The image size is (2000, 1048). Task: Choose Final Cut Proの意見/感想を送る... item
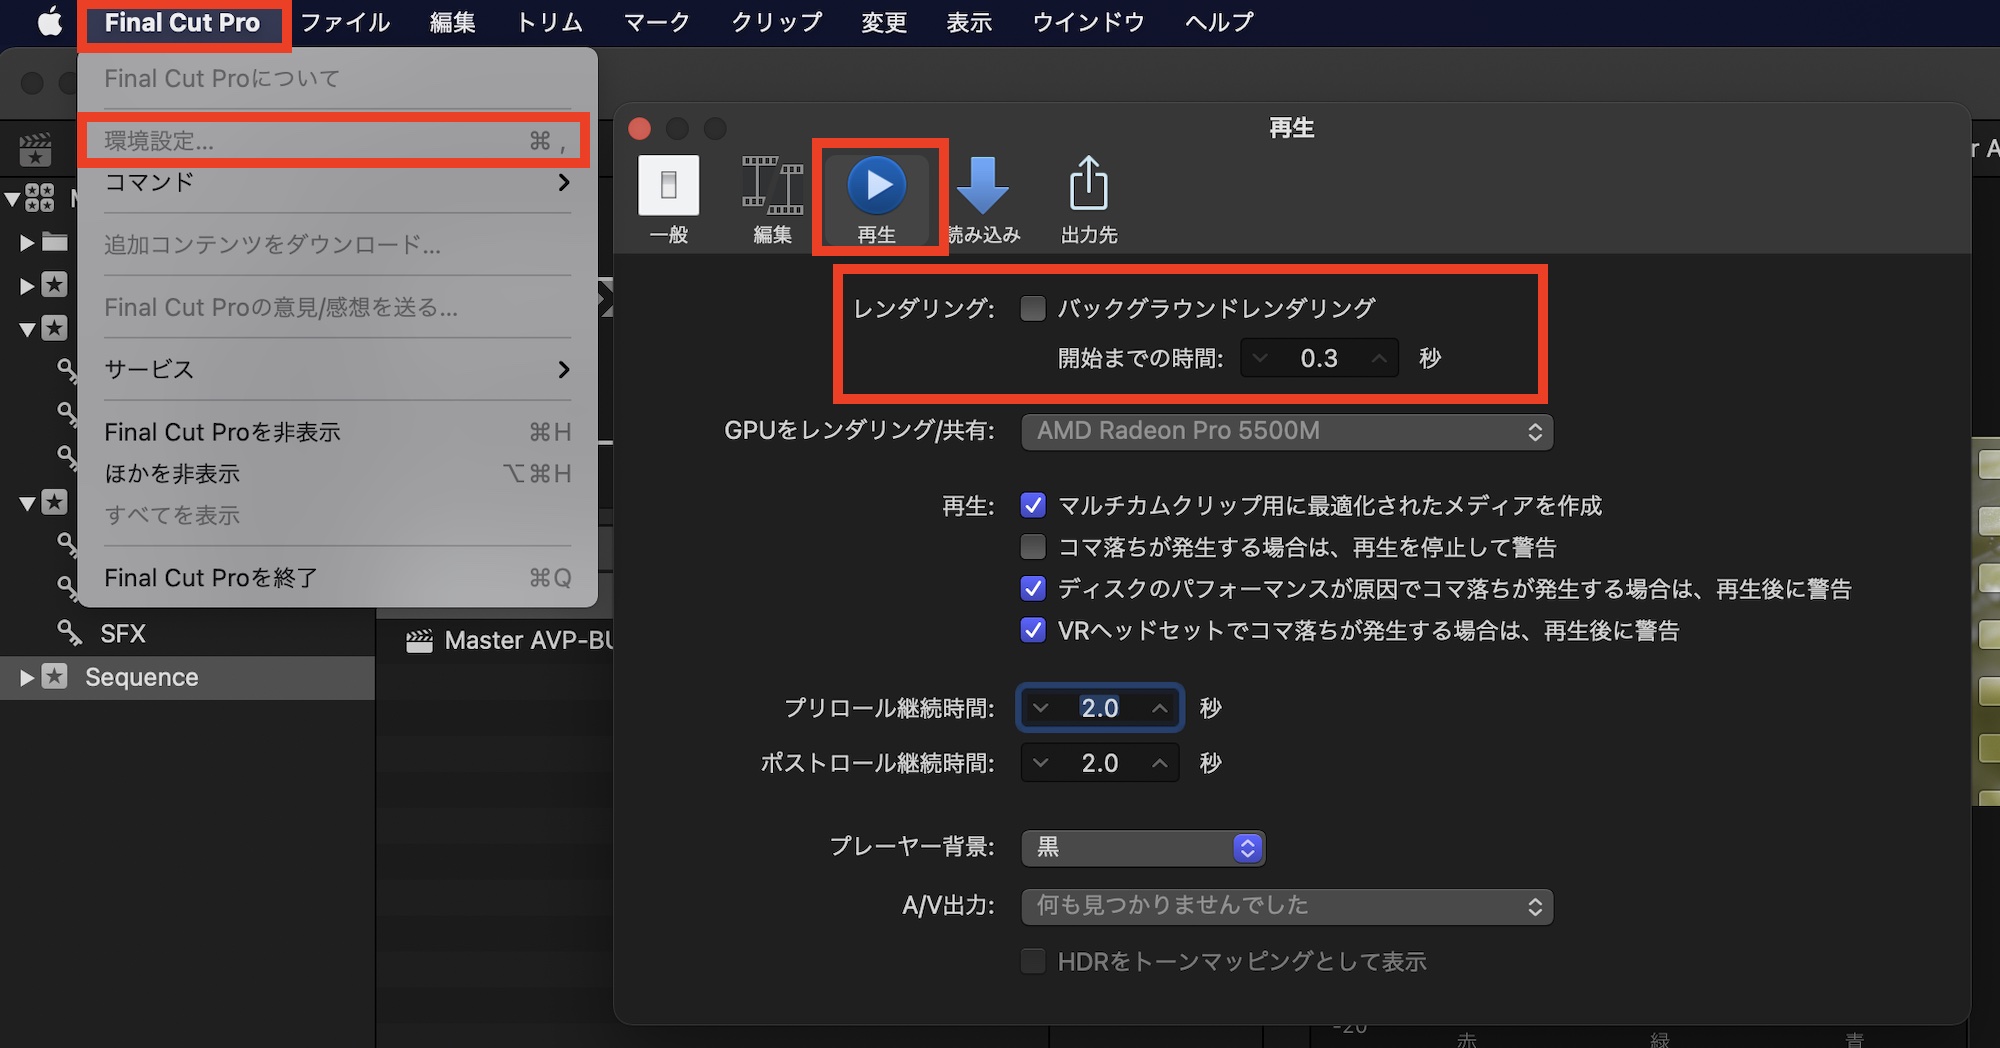pyautogui.click(x=337, y=307)
